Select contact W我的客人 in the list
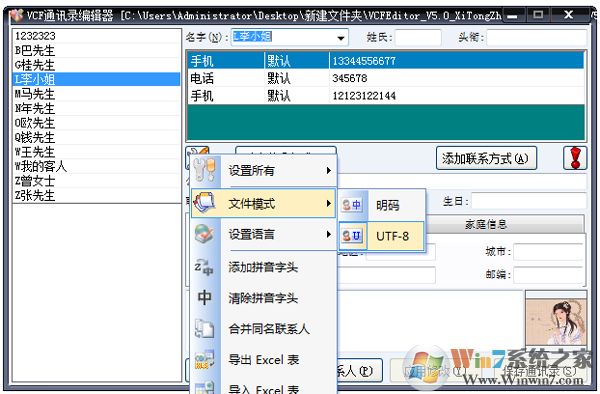This screenshot has width=600, height=394. point(96,167)
